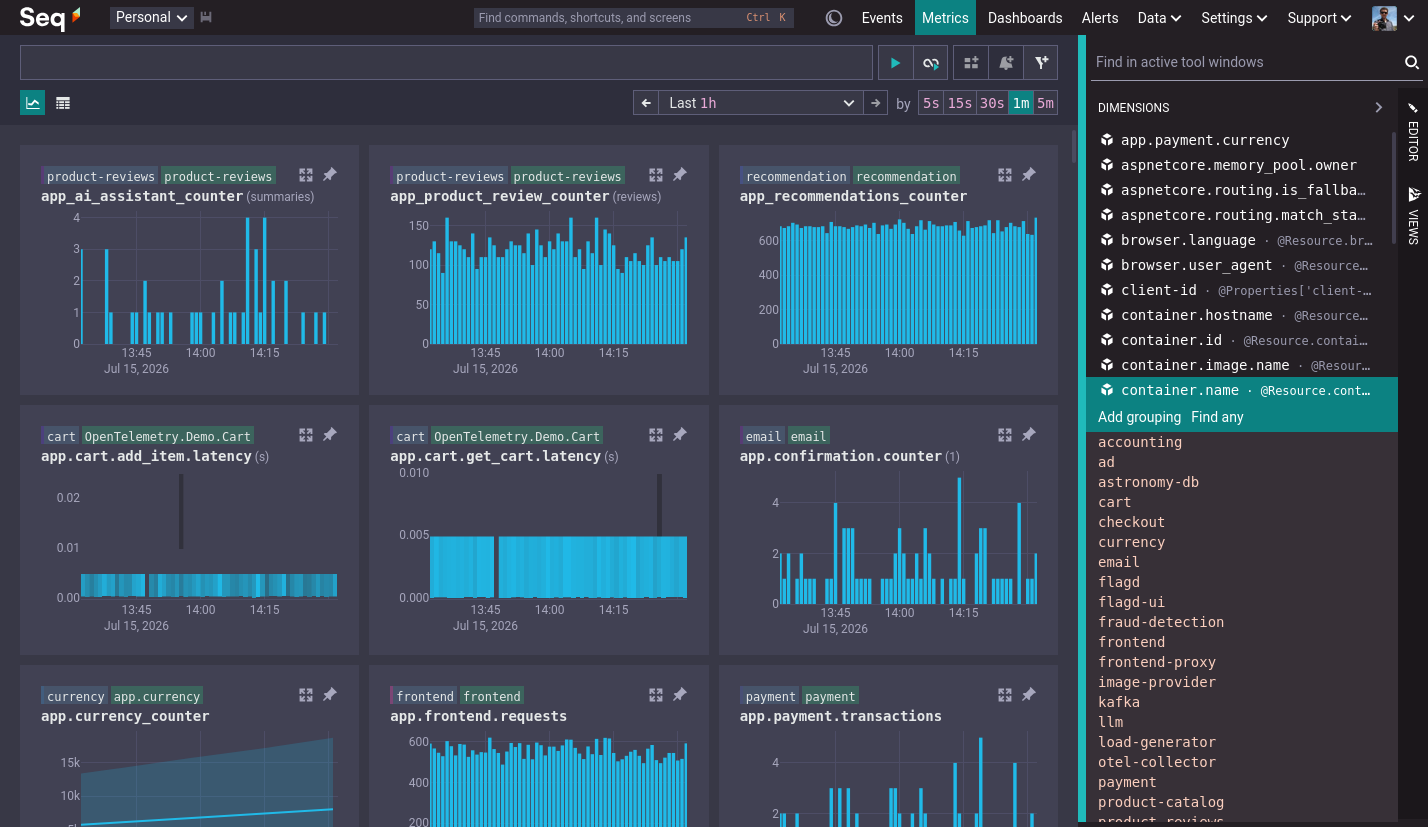This screenshot has height=827, width=1428.
Task: Go to previous time range arrow
Action: [646, 103]
